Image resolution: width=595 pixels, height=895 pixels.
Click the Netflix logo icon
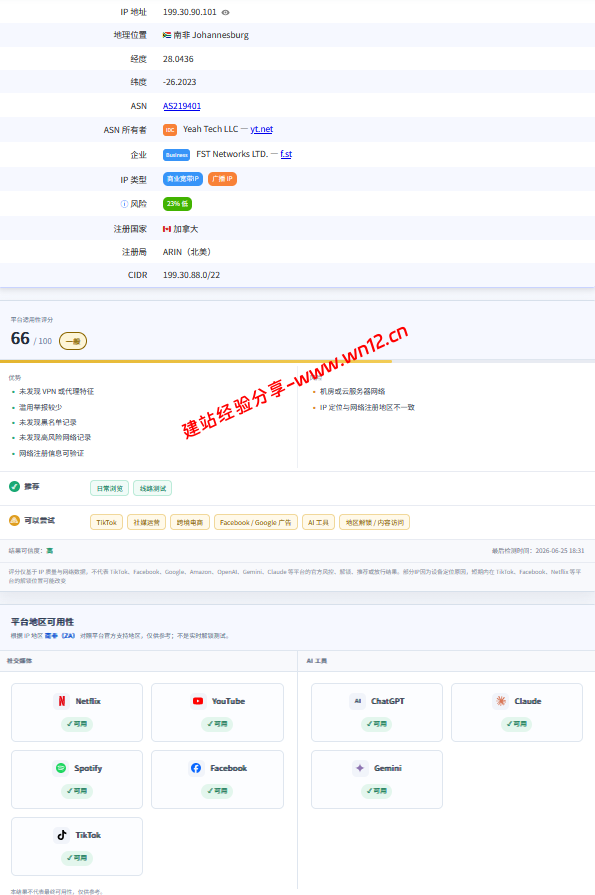click(62, 701)
